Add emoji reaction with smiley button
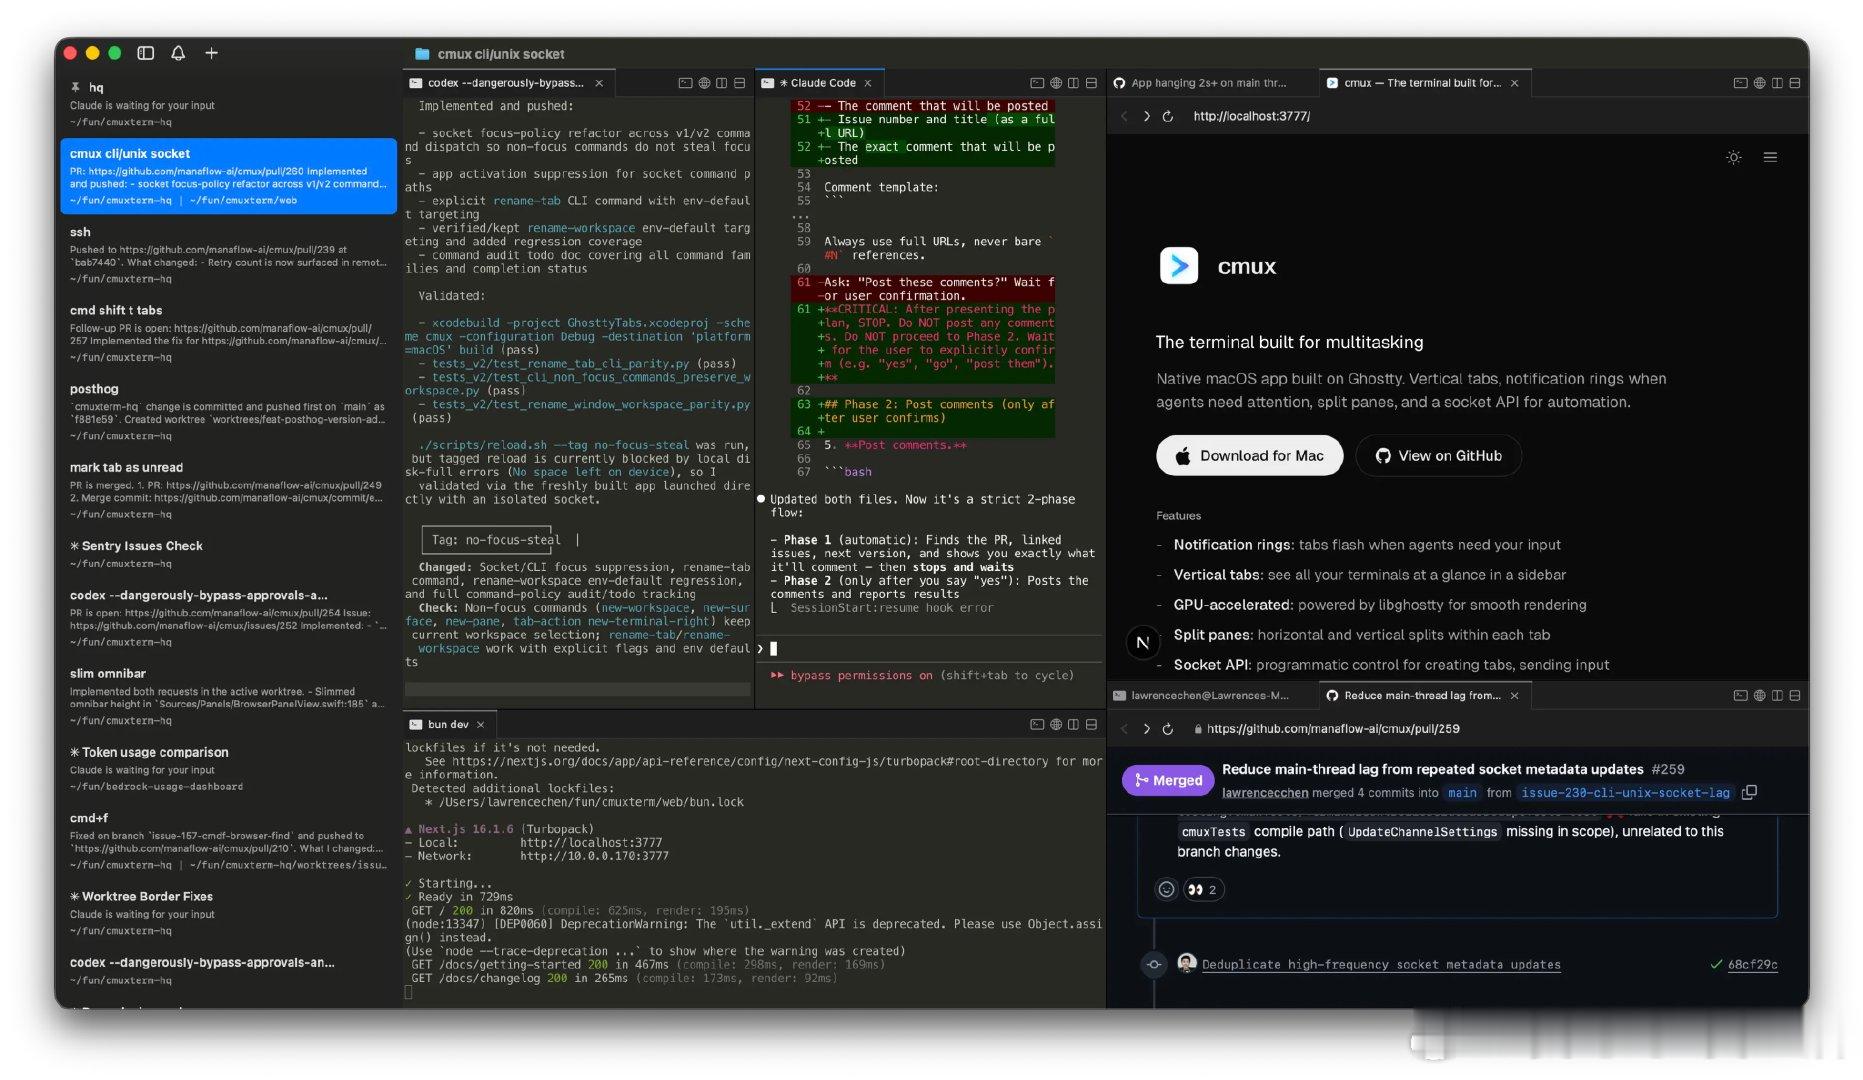The image size is (1863, 1080). (x=1166, y=889)
